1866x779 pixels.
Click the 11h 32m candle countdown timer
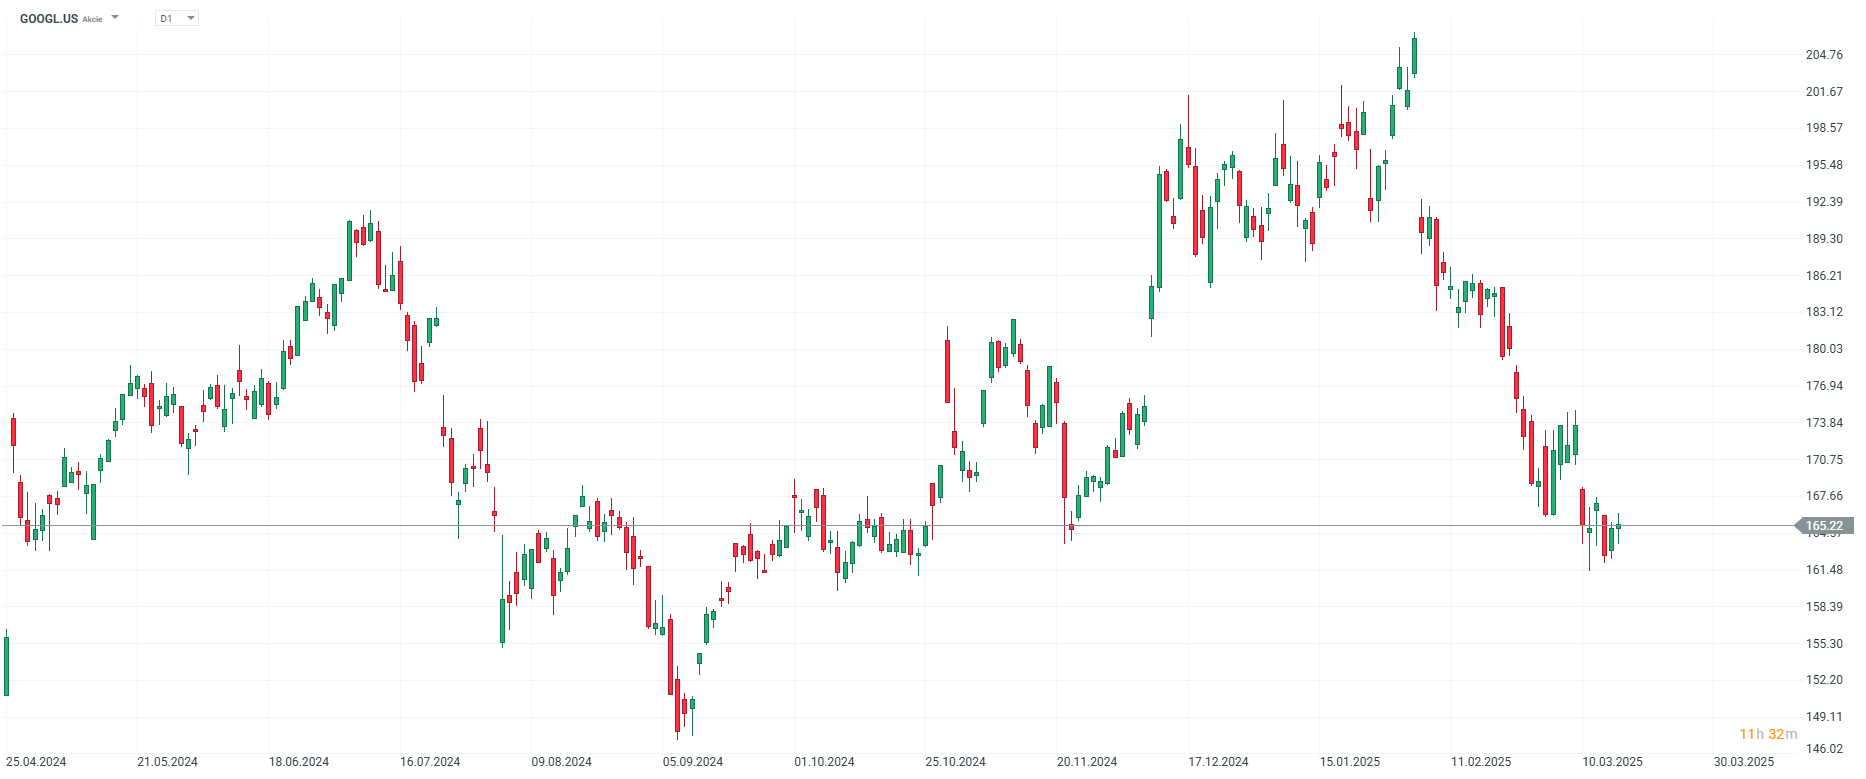[x=1768, y=734]
